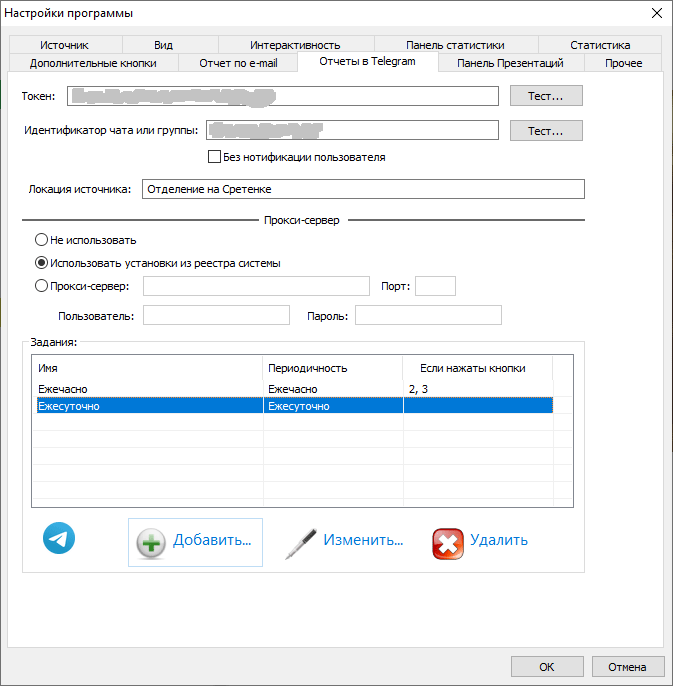Click the pen Edit icon
Image resolution: width=673 pixels, height=686 pixels.
pyautogui.click(x=300, y=542)
